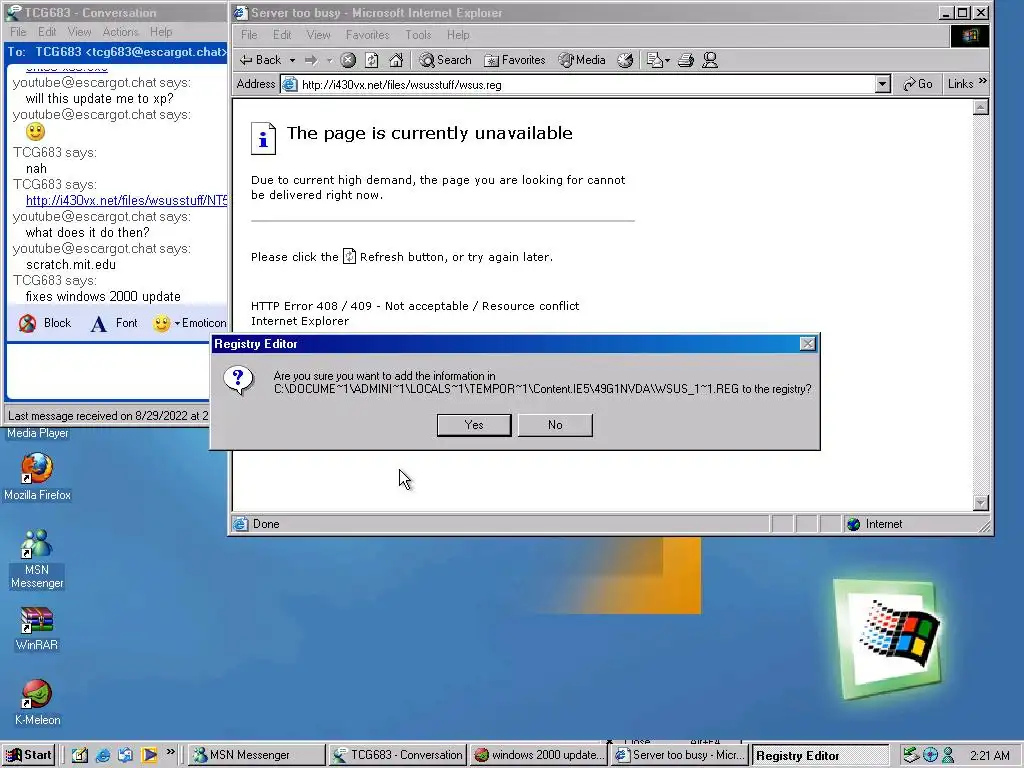Open the conversation window Help menu
Image resolution: width=1024 pixels, height=768 pixels.
(x=161, y=31)
